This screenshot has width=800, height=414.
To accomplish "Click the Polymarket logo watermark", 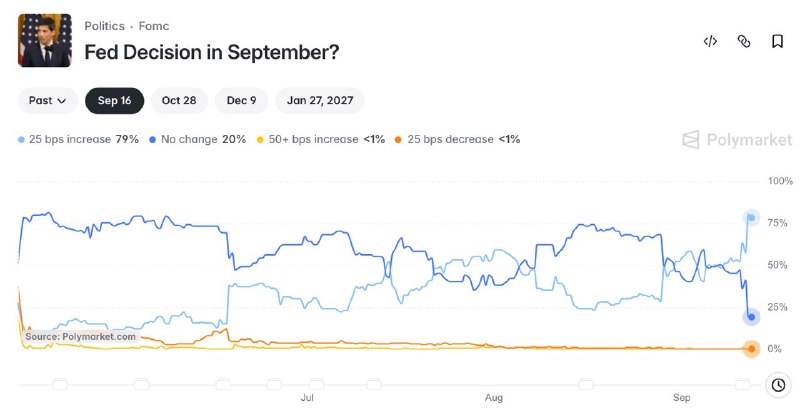I will click(737, 139).
